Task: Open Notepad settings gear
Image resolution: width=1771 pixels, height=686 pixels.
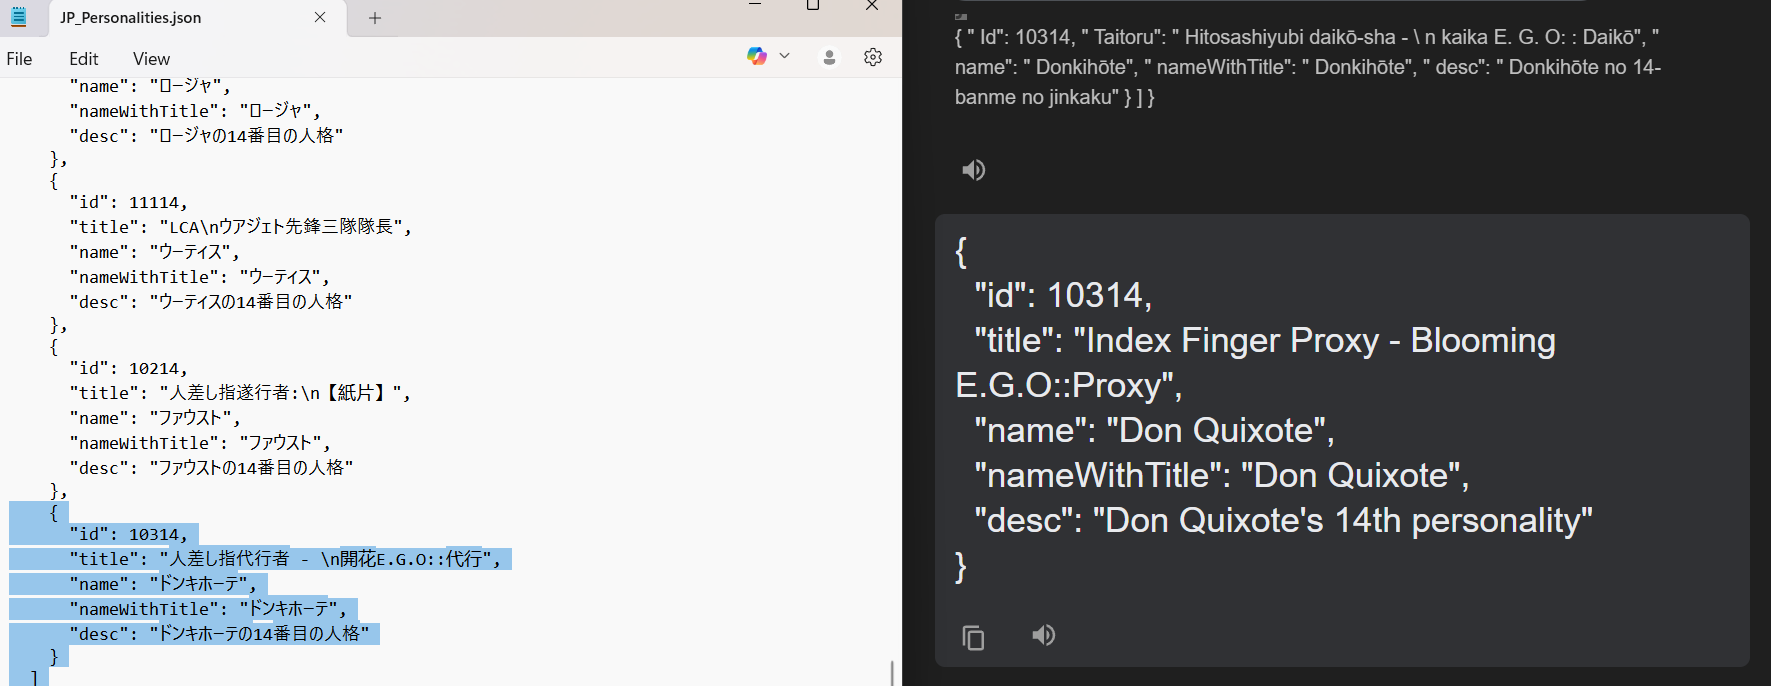Action: click(x=873, y=57)
